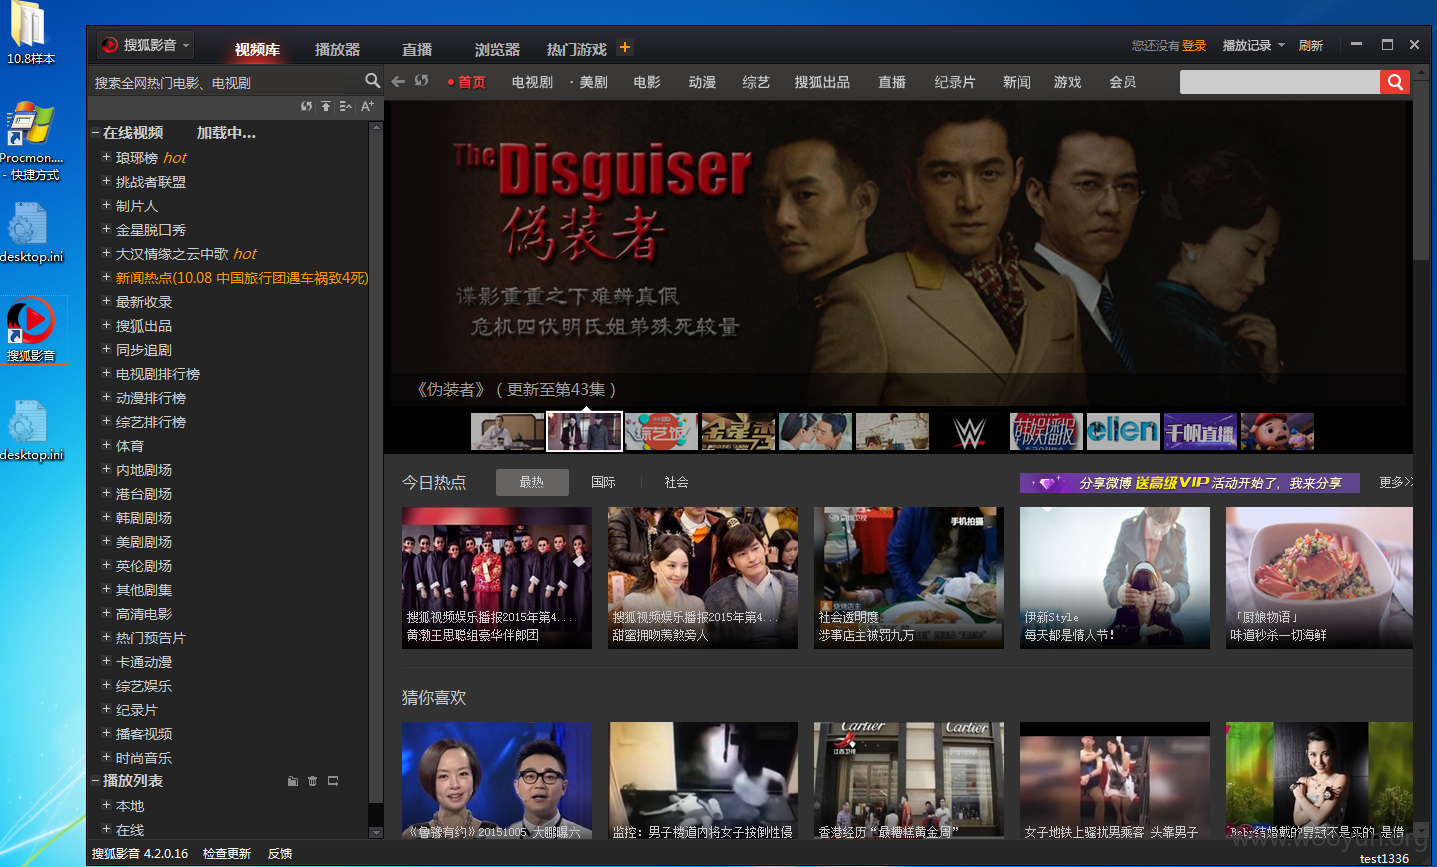Open the 会员 navigation item

1123,82
